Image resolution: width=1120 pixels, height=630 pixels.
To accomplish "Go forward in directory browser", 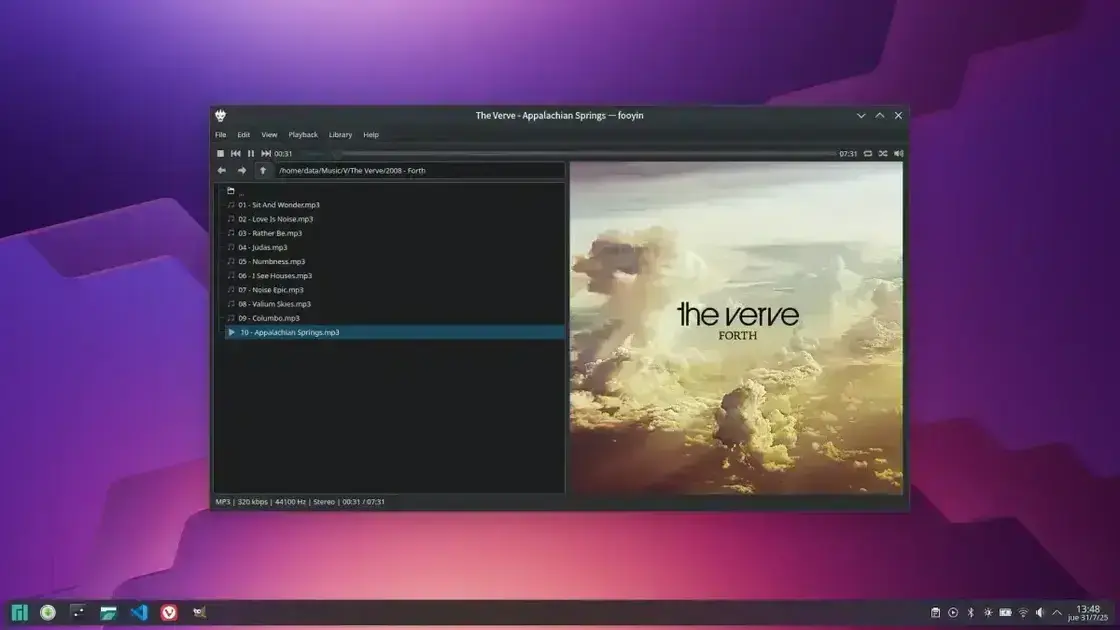I will [241, 171].
